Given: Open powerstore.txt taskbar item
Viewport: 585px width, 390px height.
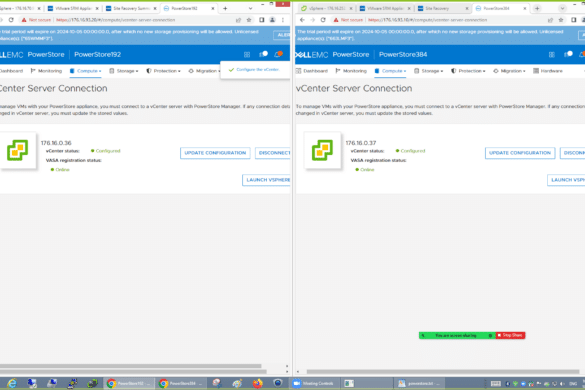Looking at the screenshot, I should click(x=420, y=383).
